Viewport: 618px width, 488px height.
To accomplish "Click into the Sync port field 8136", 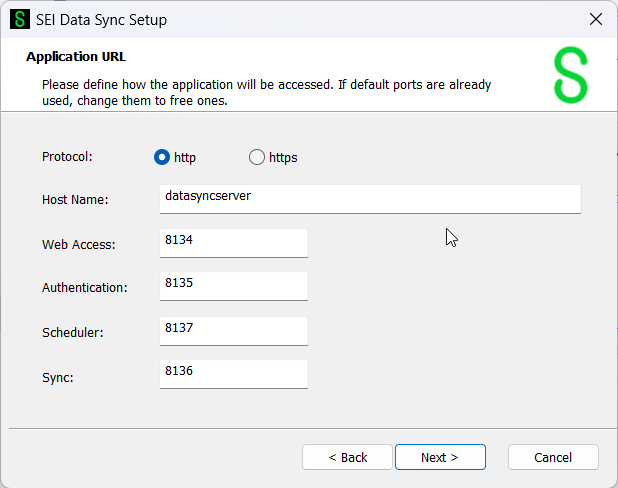I will pyautogui.click(x=233, y=373).
